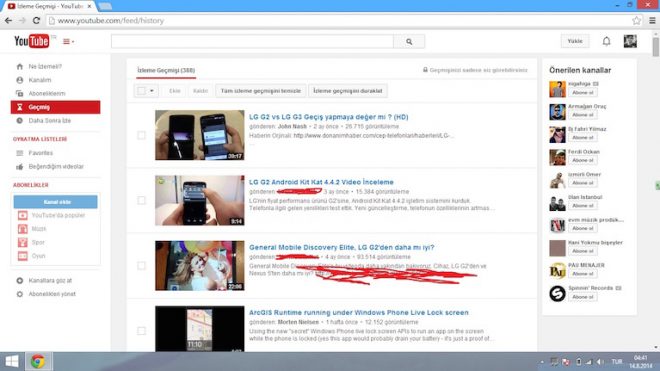Click the address bar URL
Screen dimensions: 660x371
pos(111,20)
